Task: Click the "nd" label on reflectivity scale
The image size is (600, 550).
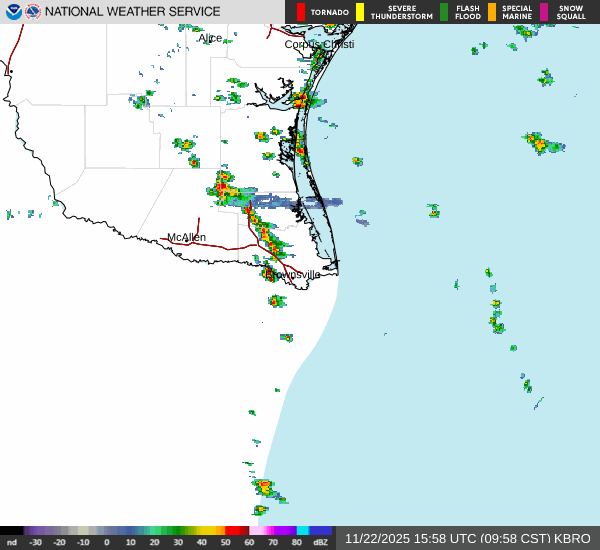Action: point(12,542)
